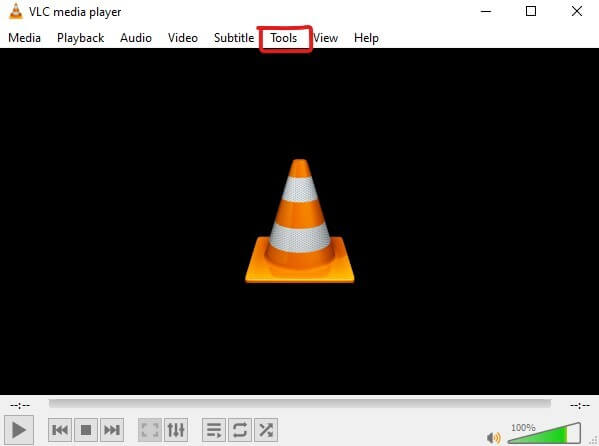
Task: Set volume on the green volume slider
Action: [544, 433]
